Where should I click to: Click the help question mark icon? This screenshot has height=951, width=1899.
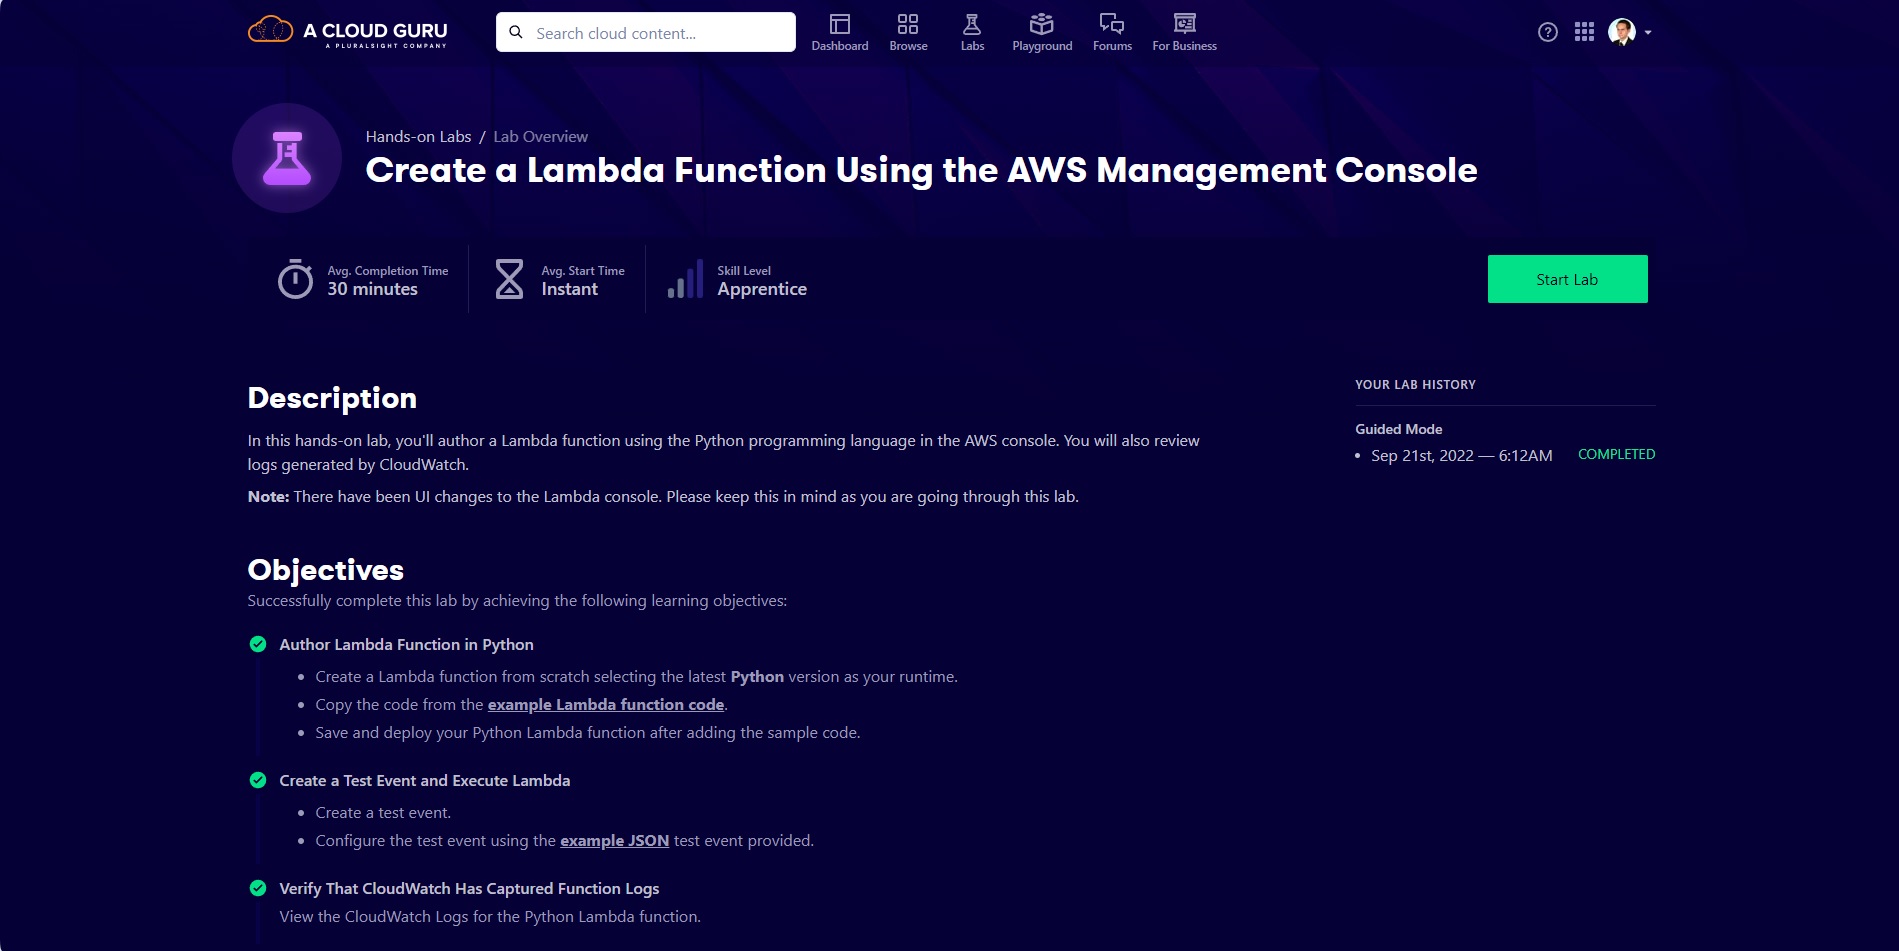1548,32
